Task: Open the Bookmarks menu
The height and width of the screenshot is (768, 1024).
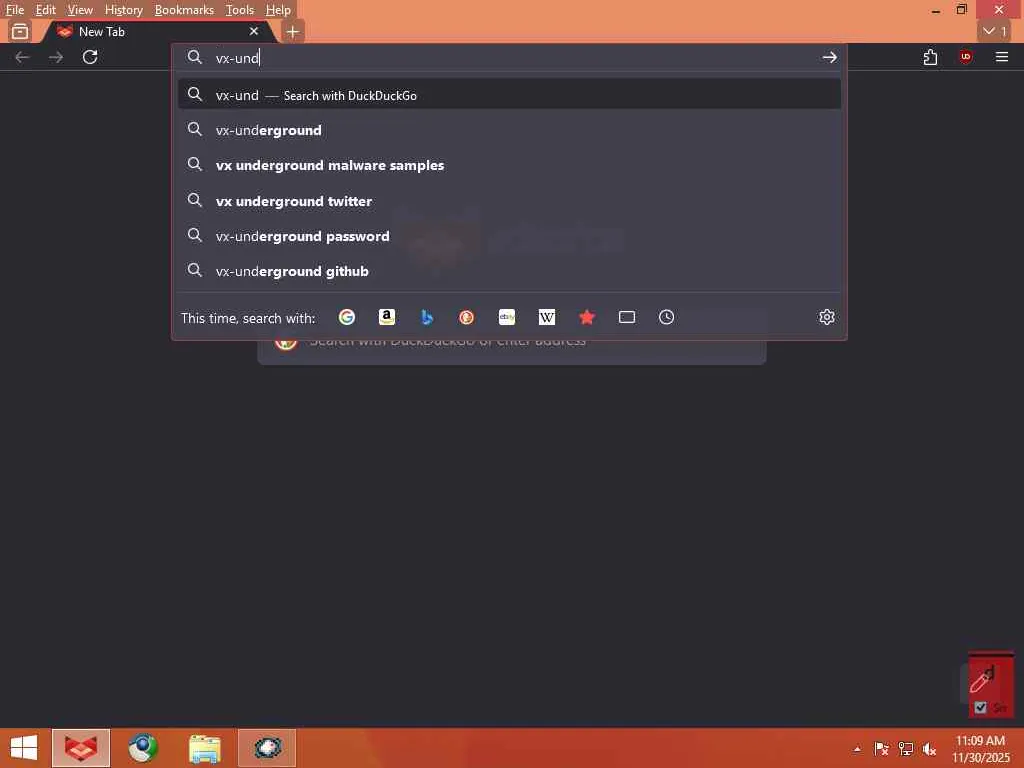Action: tap(184, 10)
